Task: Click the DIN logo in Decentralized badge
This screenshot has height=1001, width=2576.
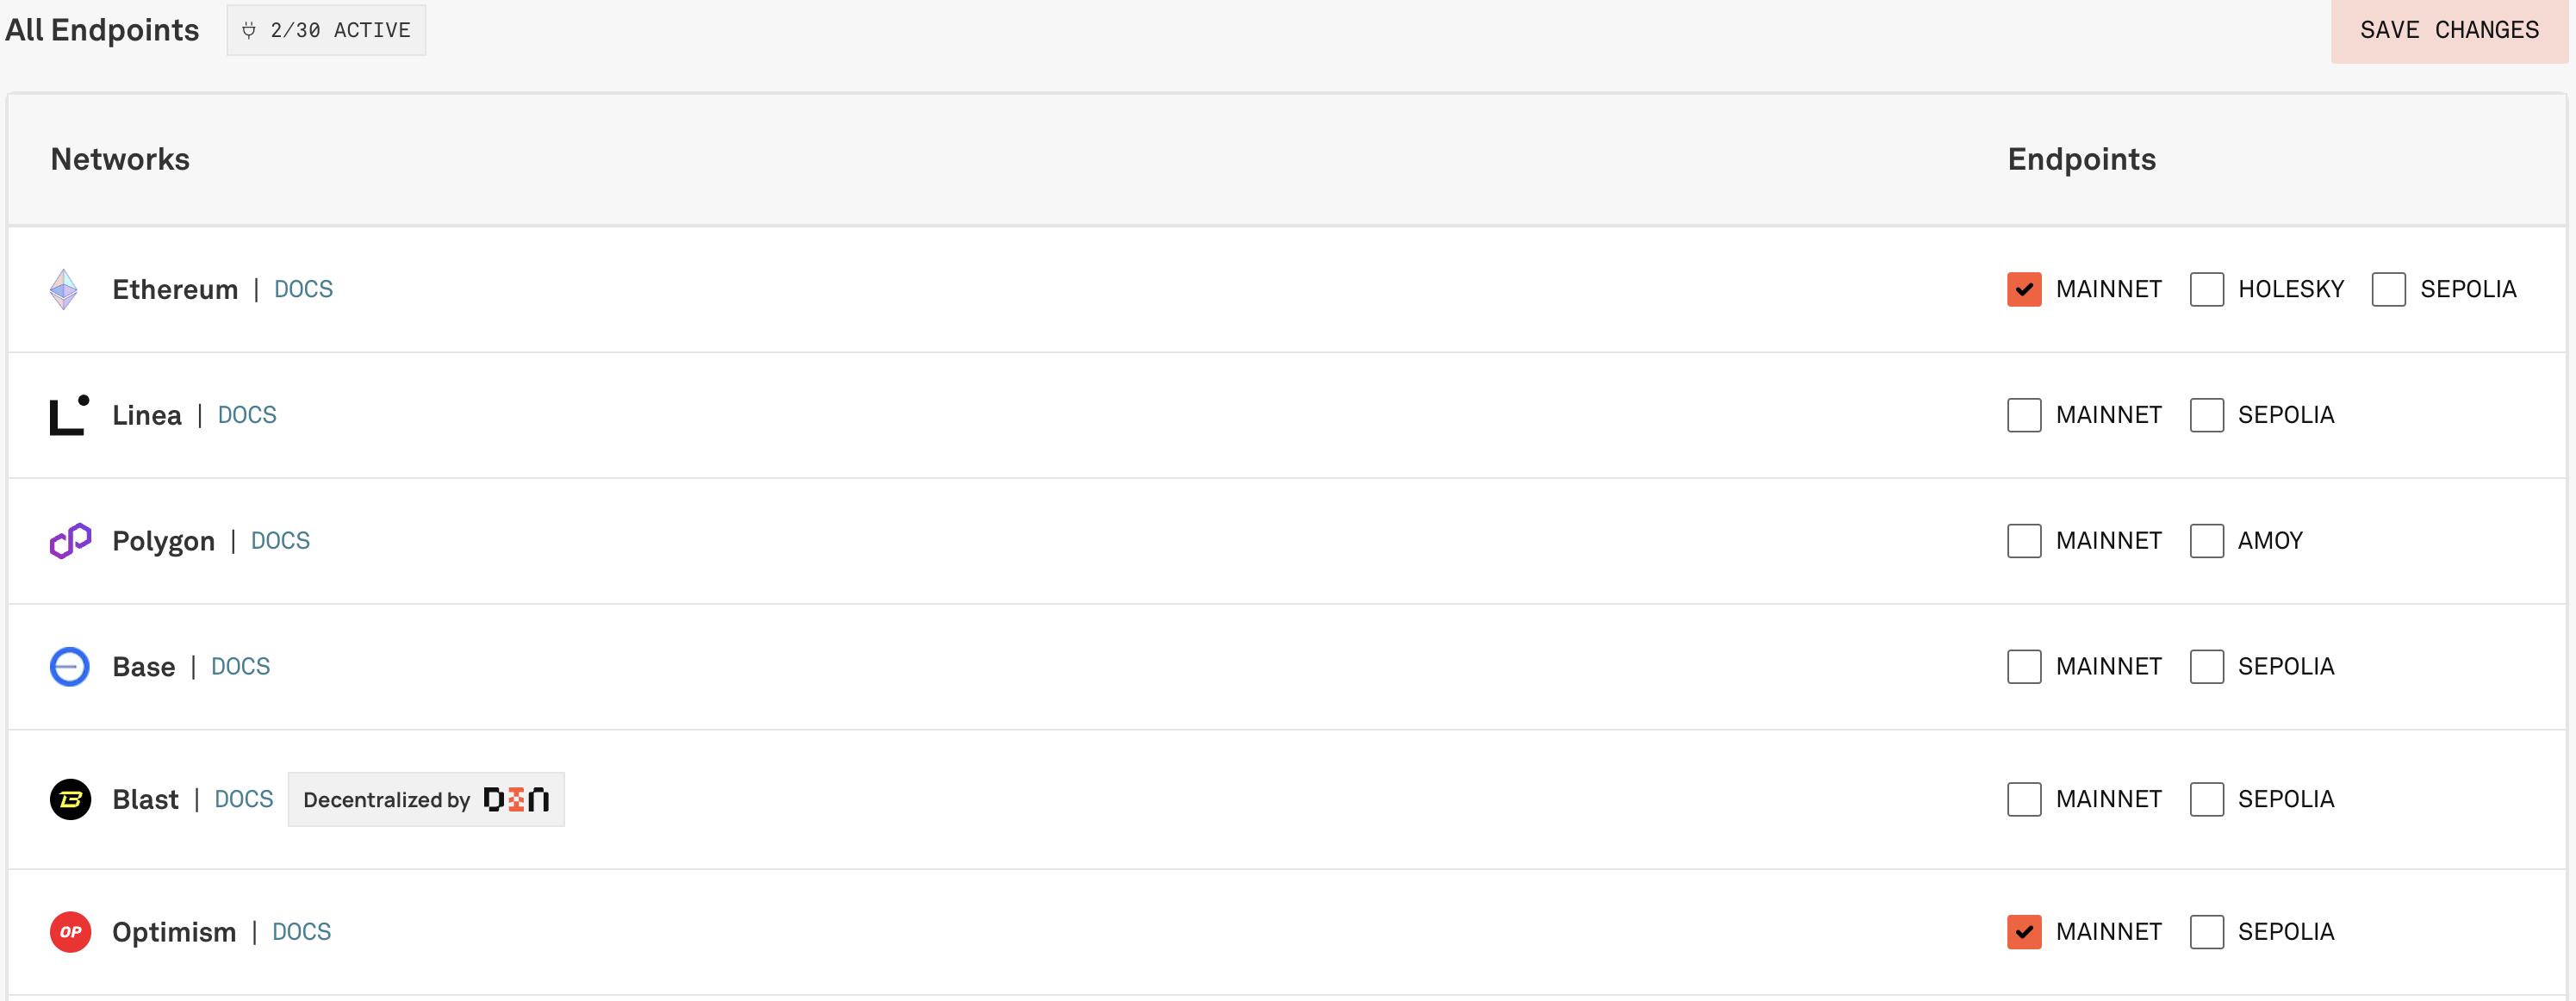Action: click(x=516, y=800)
